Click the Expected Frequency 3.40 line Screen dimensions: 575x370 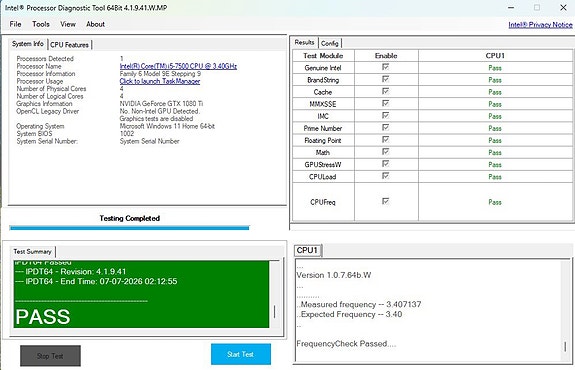click(349, 314)
